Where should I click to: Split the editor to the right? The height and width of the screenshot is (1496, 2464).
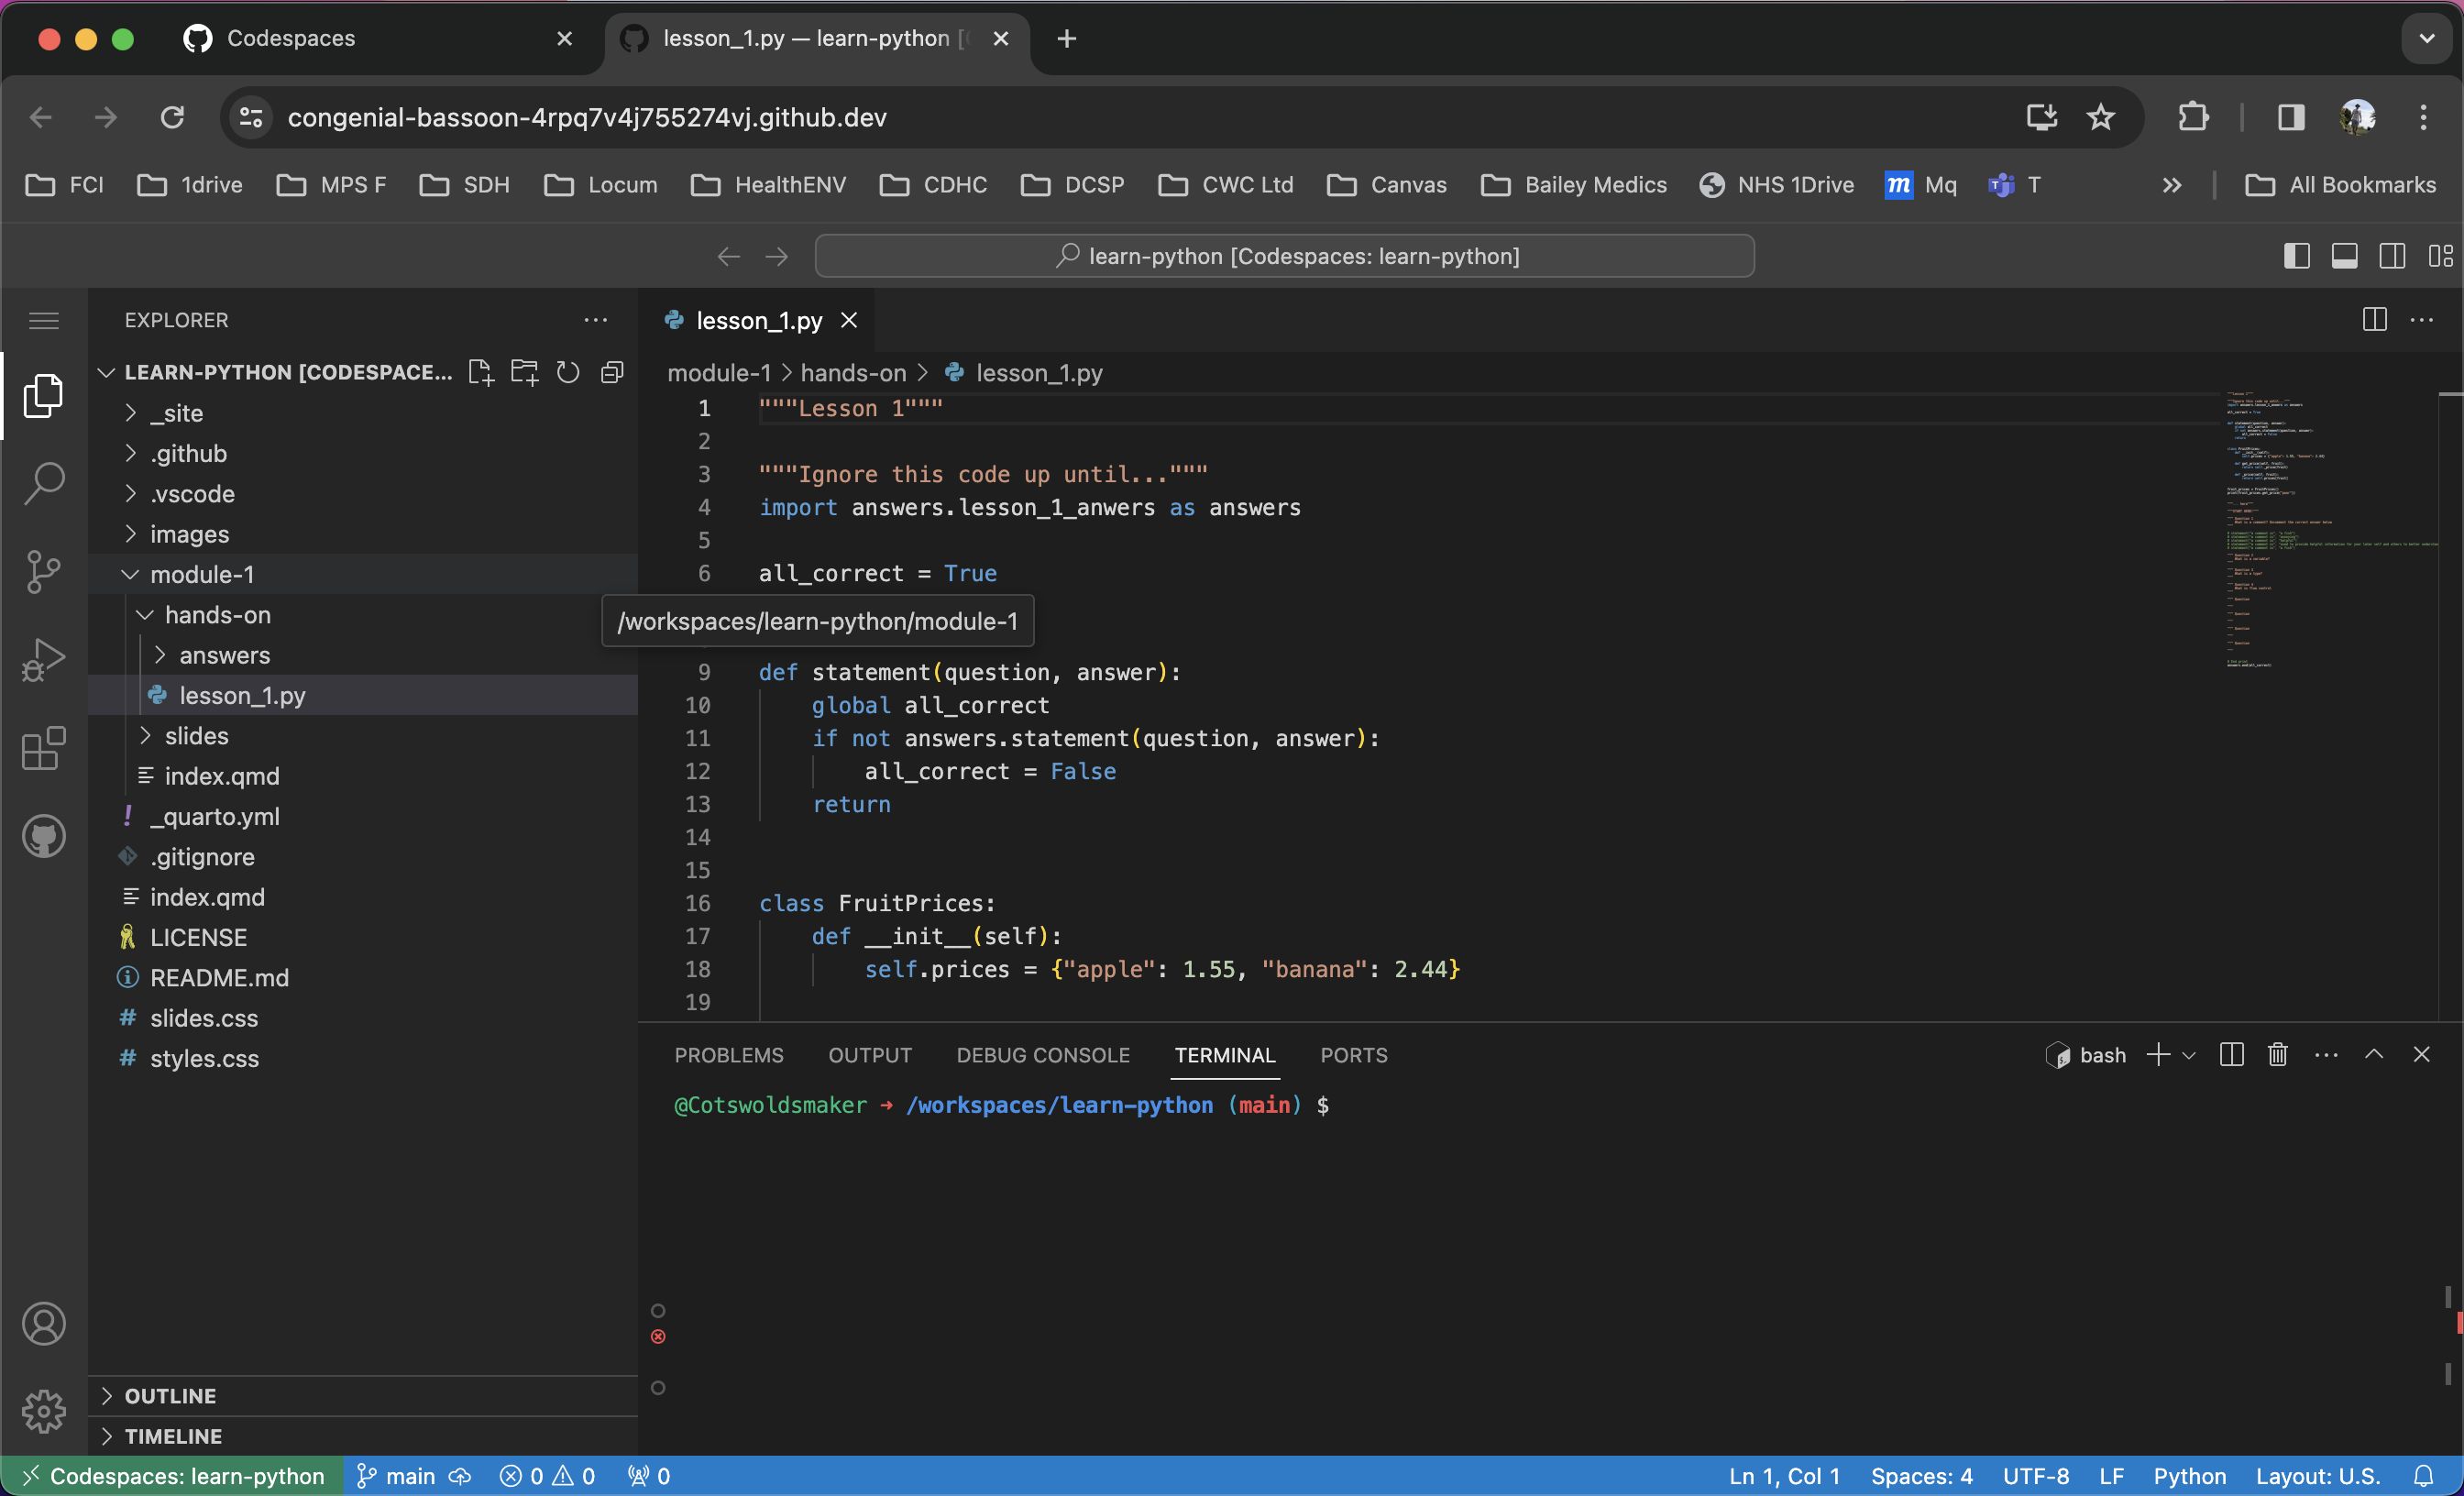[x=2374, y=320]
